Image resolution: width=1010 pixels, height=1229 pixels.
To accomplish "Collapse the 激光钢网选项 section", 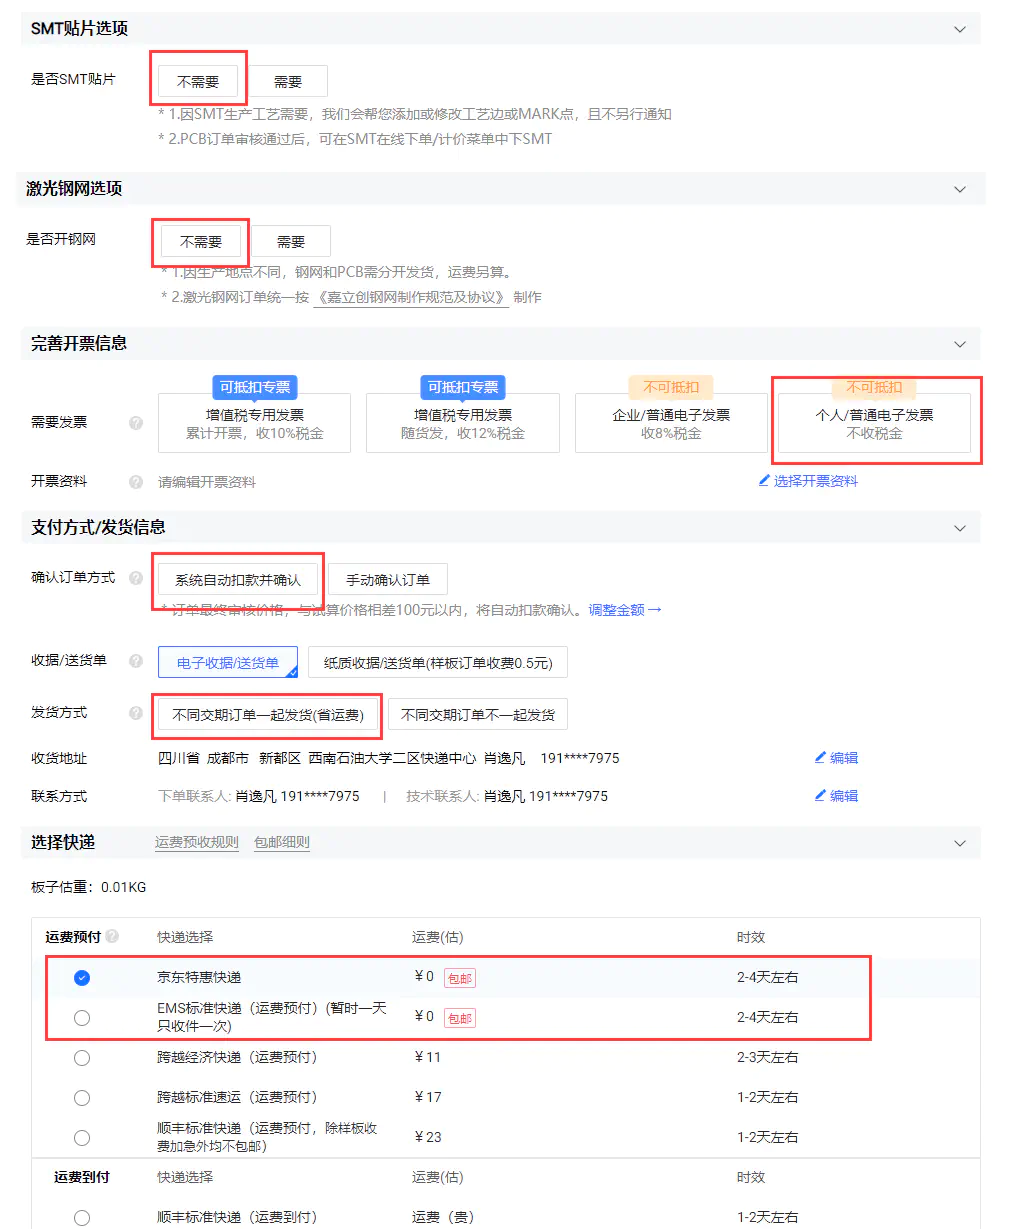I will pyautogui.click(x=959, y=188).
